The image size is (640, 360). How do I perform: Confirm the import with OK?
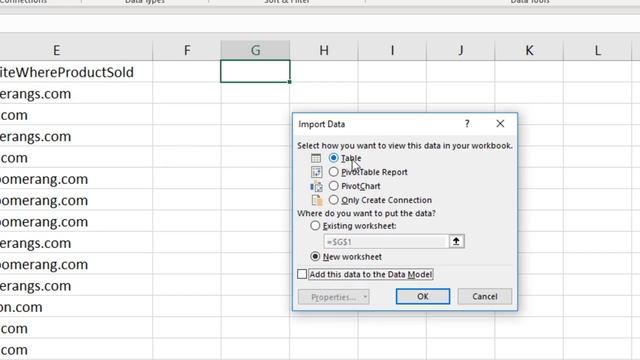pyautogui.click(x=423, y=296)
